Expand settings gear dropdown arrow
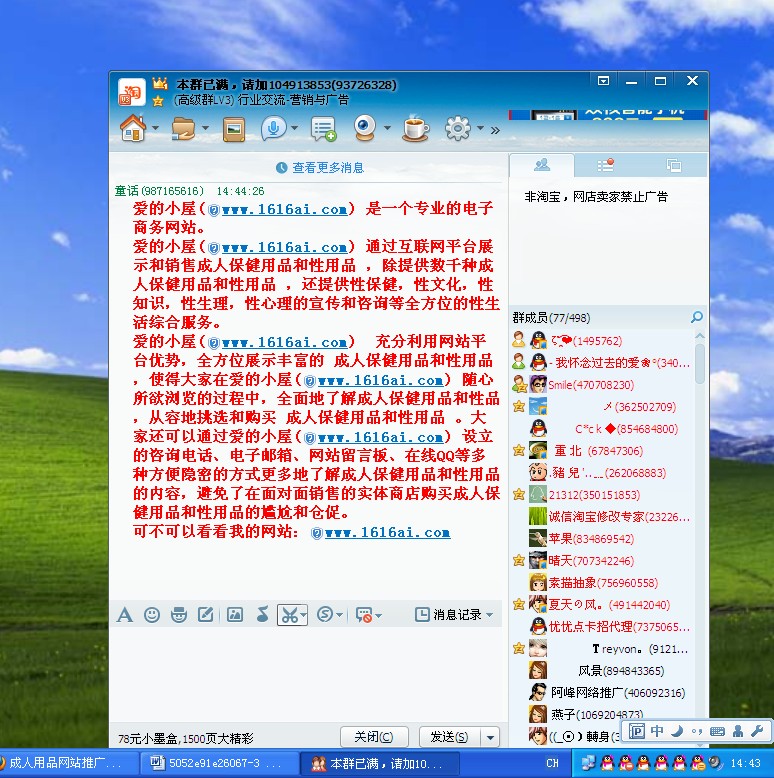The height and width of the screenshot is (778, 774). pyautogui.click(x=480, y=128)
